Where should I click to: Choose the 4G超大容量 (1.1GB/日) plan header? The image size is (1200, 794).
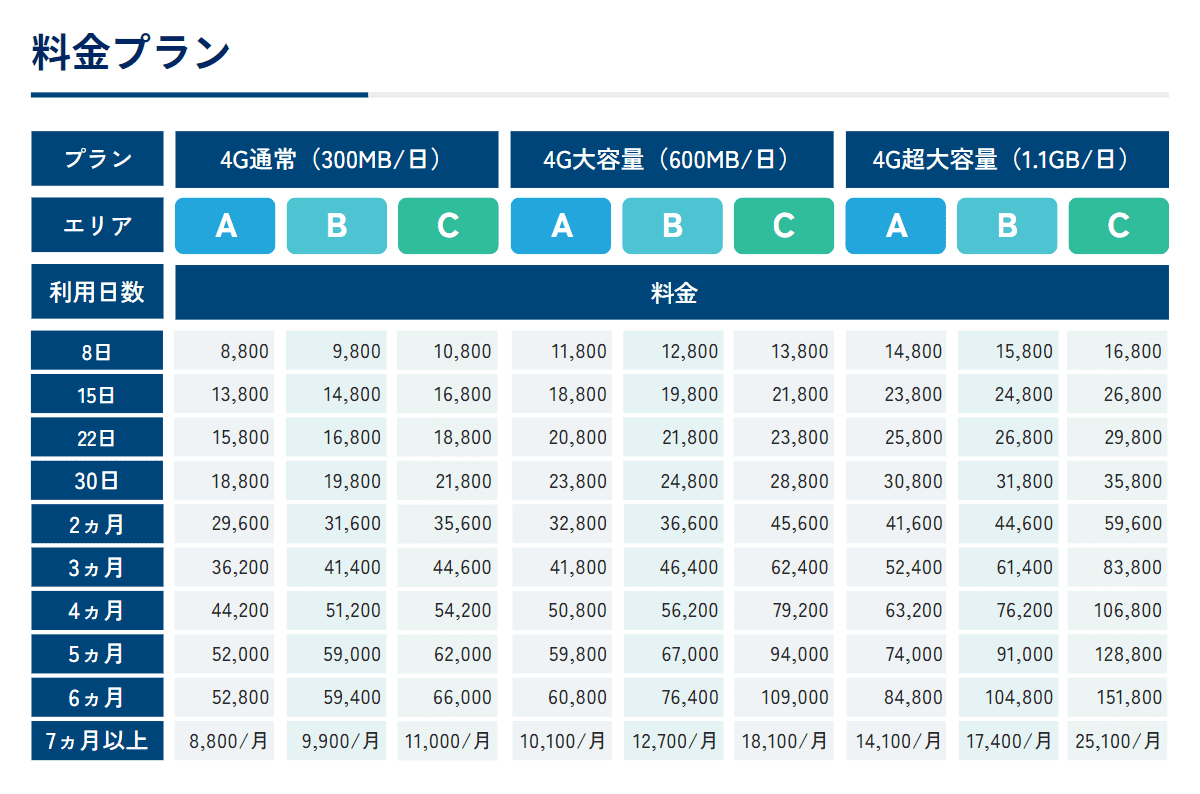tap(1006, 159)
